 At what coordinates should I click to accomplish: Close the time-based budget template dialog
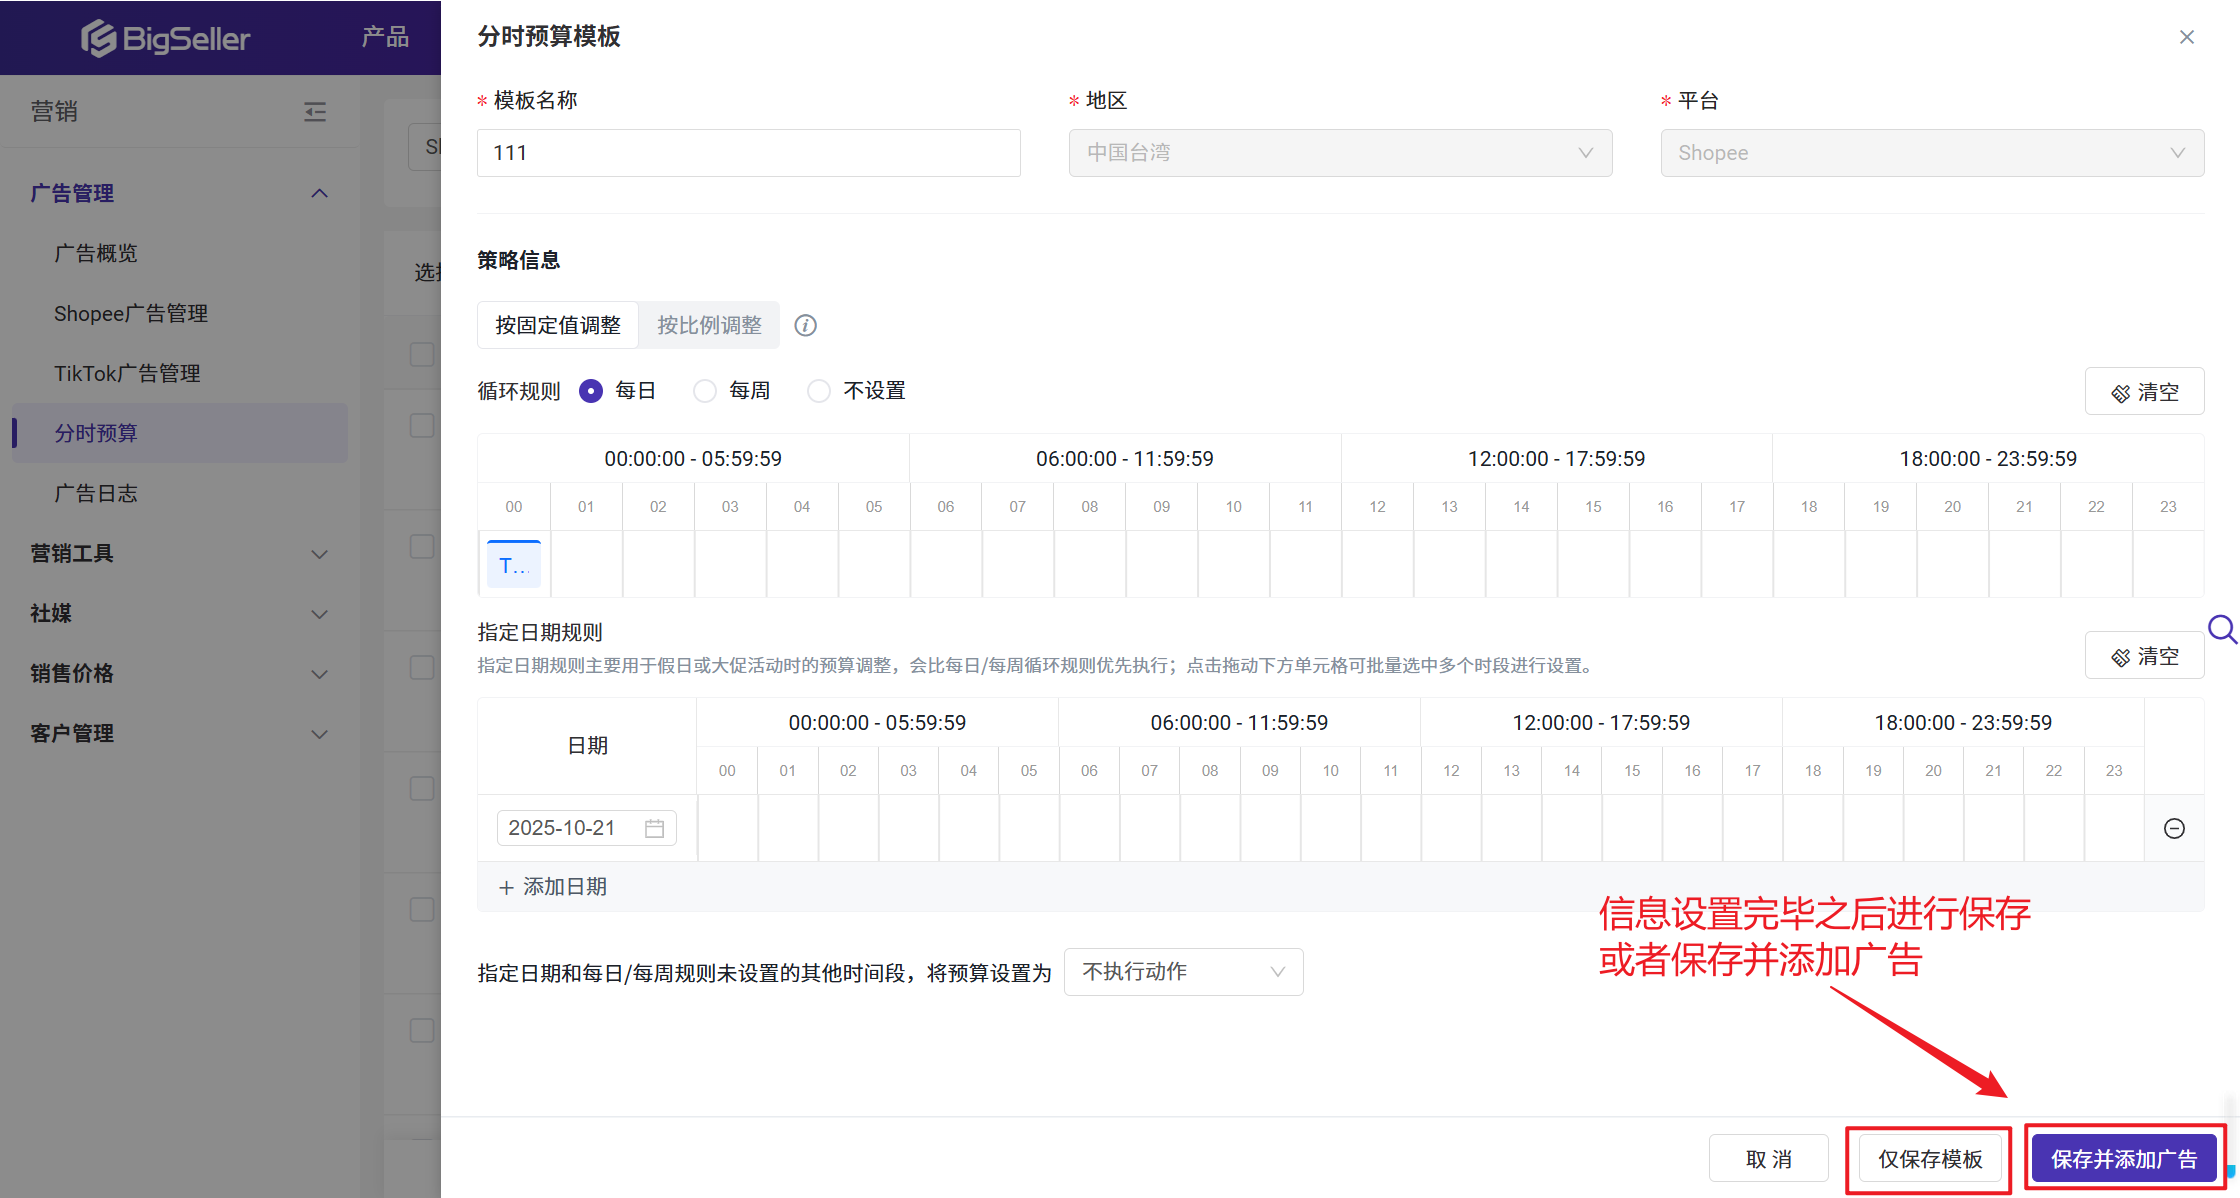(2186, 37)
